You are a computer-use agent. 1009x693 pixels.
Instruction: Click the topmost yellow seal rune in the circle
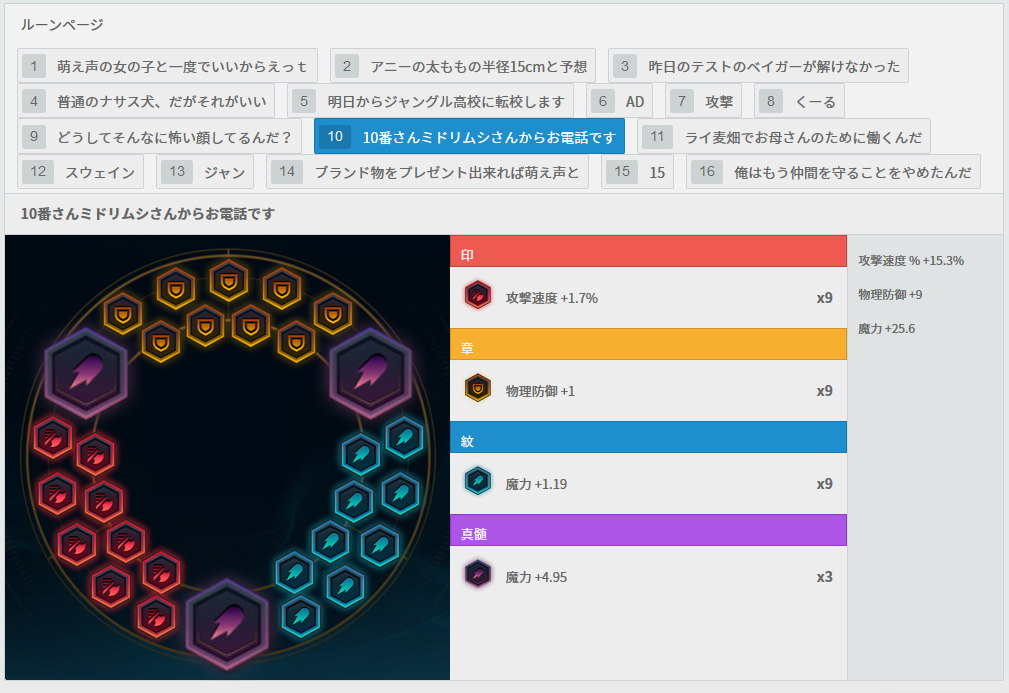pyautogui.click(x=229, y=281)
